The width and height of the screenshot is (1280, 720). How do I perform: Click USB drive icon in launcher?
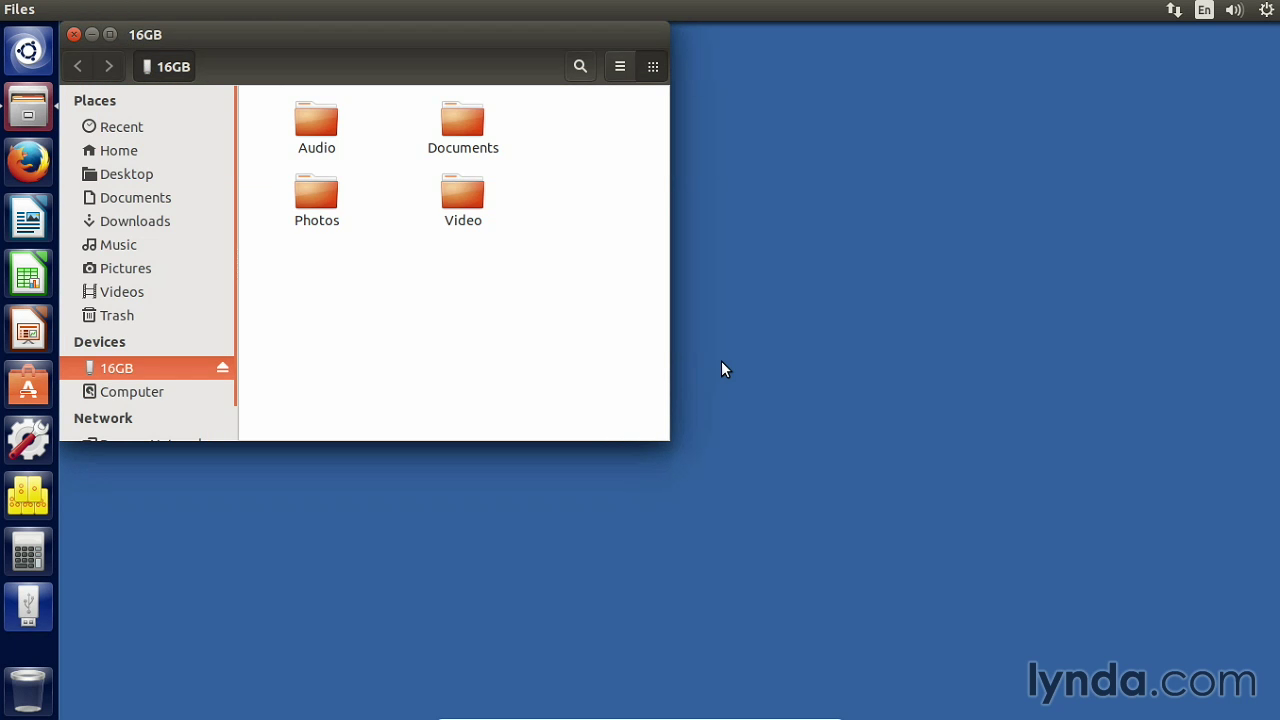28,607
